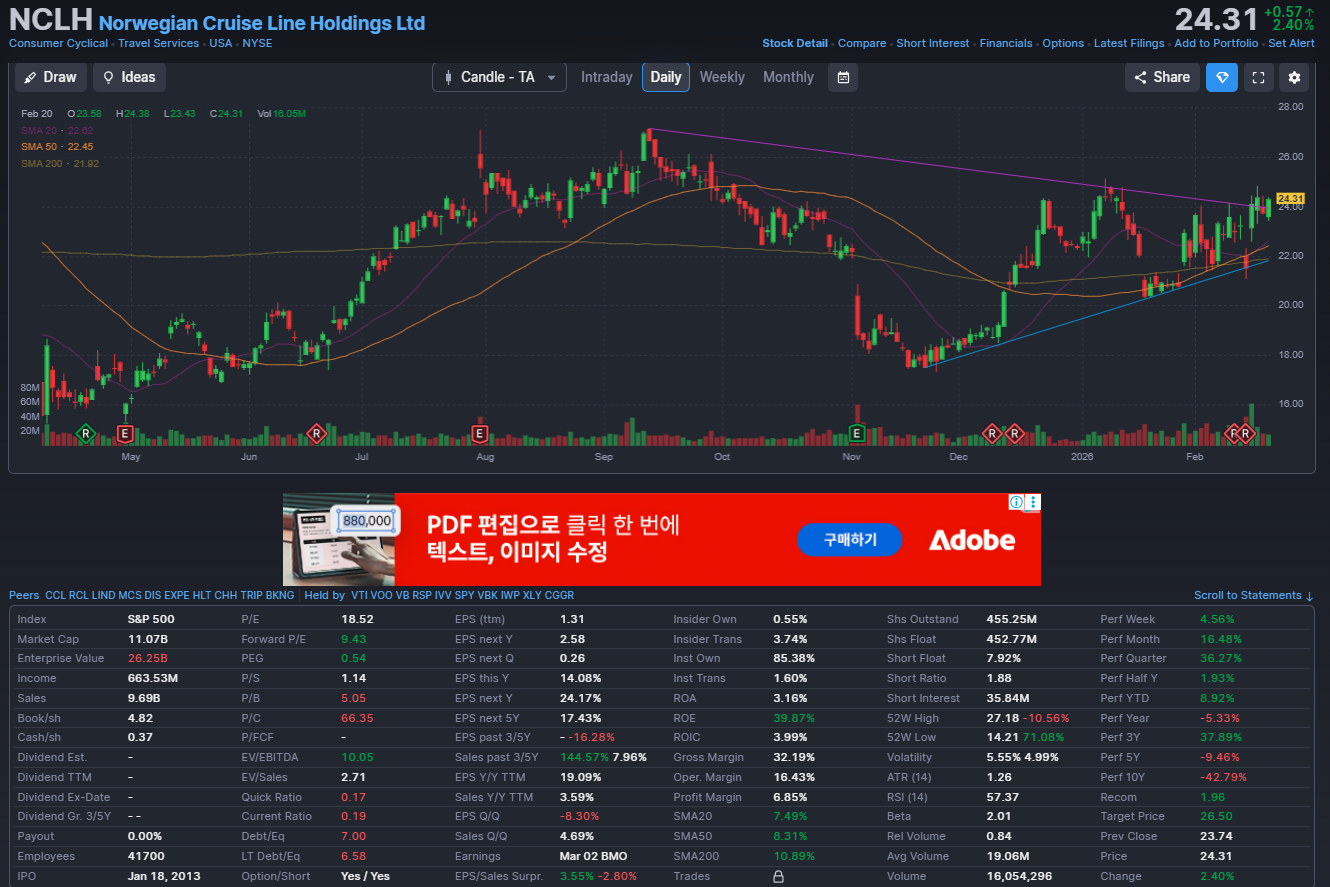Click the AdChoices info icon on ad
1330x887 pixels.
pyautogui.click(x=1016, y=502)
